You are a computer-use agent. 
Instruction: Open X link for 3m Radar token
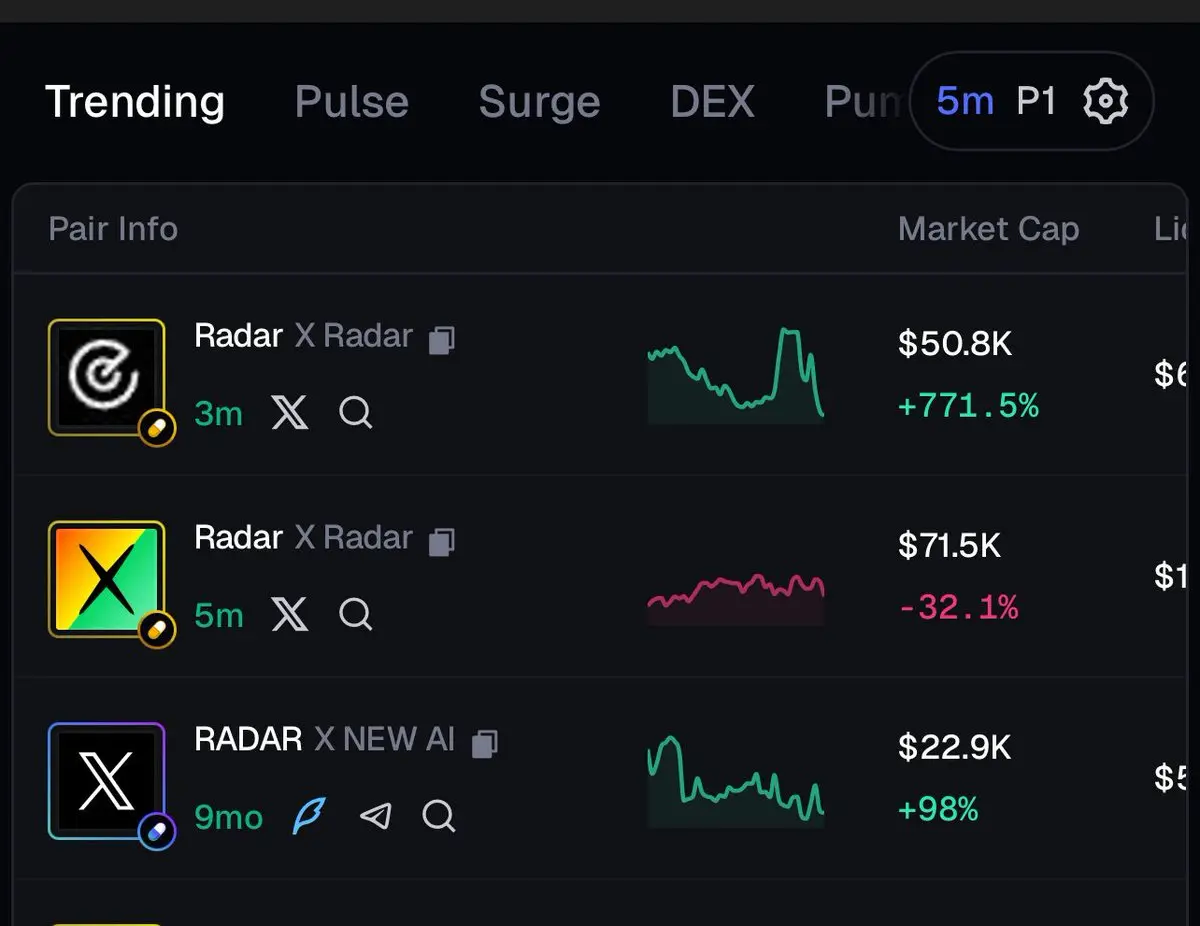290,412
